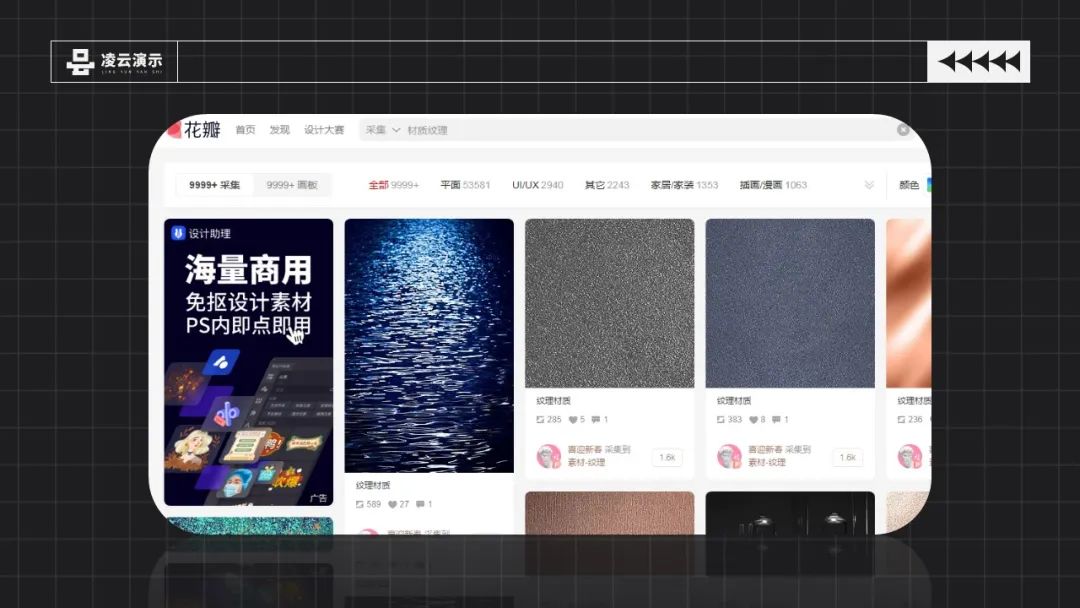Switch to the 9999+ 画板 tab
1080x608 pixels.
(x=292, y=185)
